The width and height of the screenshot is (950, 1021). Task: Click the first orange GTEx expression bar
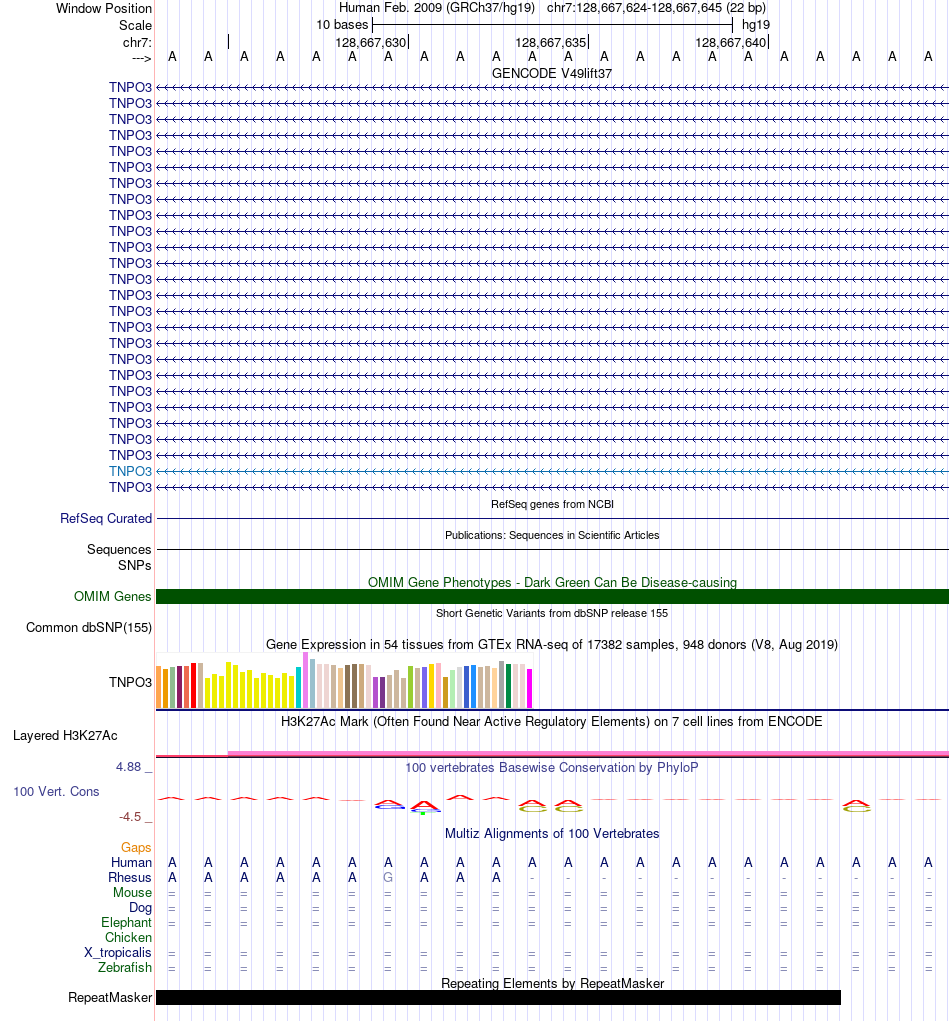click(x=159, y=686)
